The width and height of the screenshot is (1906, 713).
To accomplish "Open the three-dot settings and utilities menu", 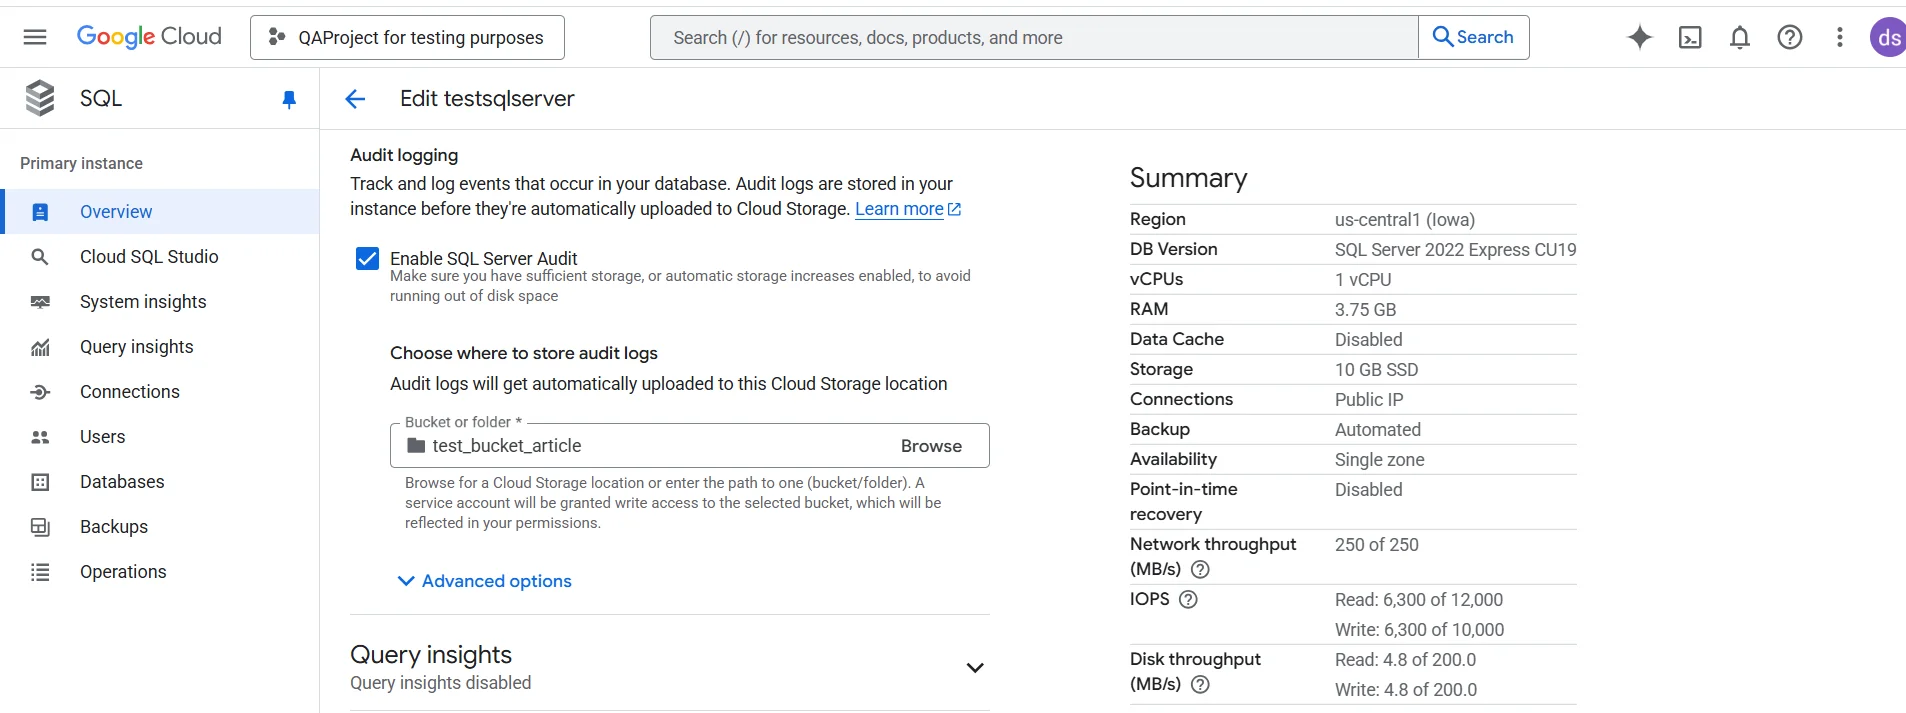I will [1840, 37].
